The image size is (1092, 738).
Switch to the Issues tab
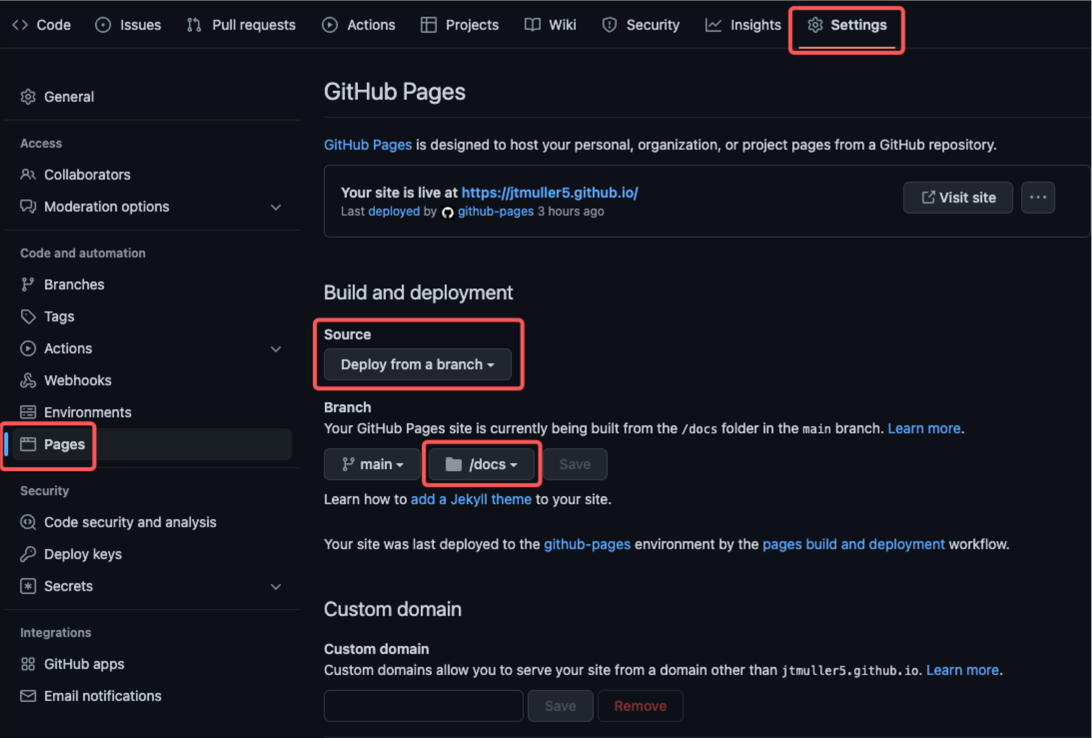point(128,25)
